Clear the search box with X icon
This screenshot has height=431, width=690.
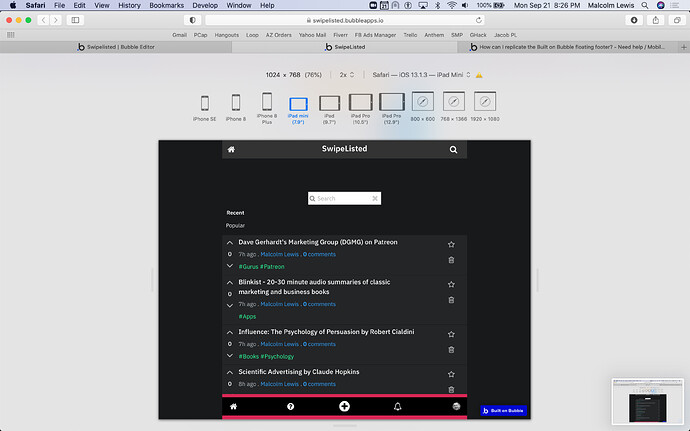point(375,199)
